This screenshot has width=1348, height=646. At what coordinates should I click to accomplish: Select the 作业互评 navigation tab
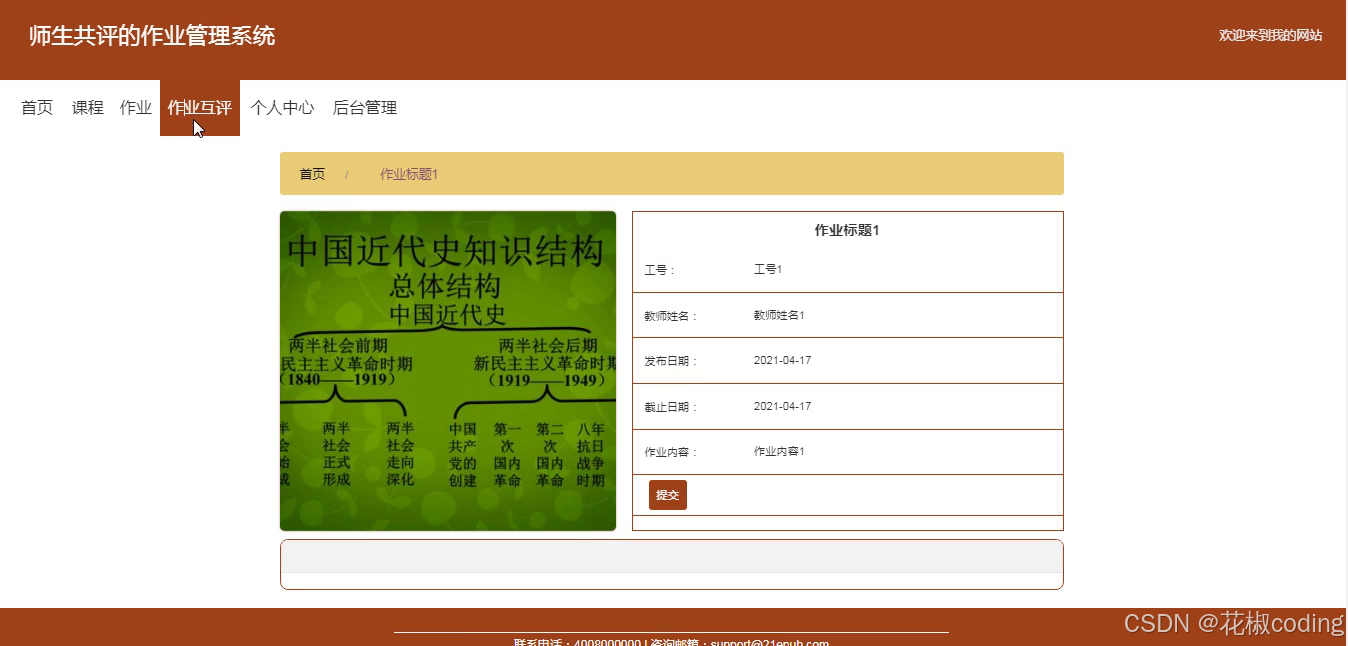pos(199,107)
